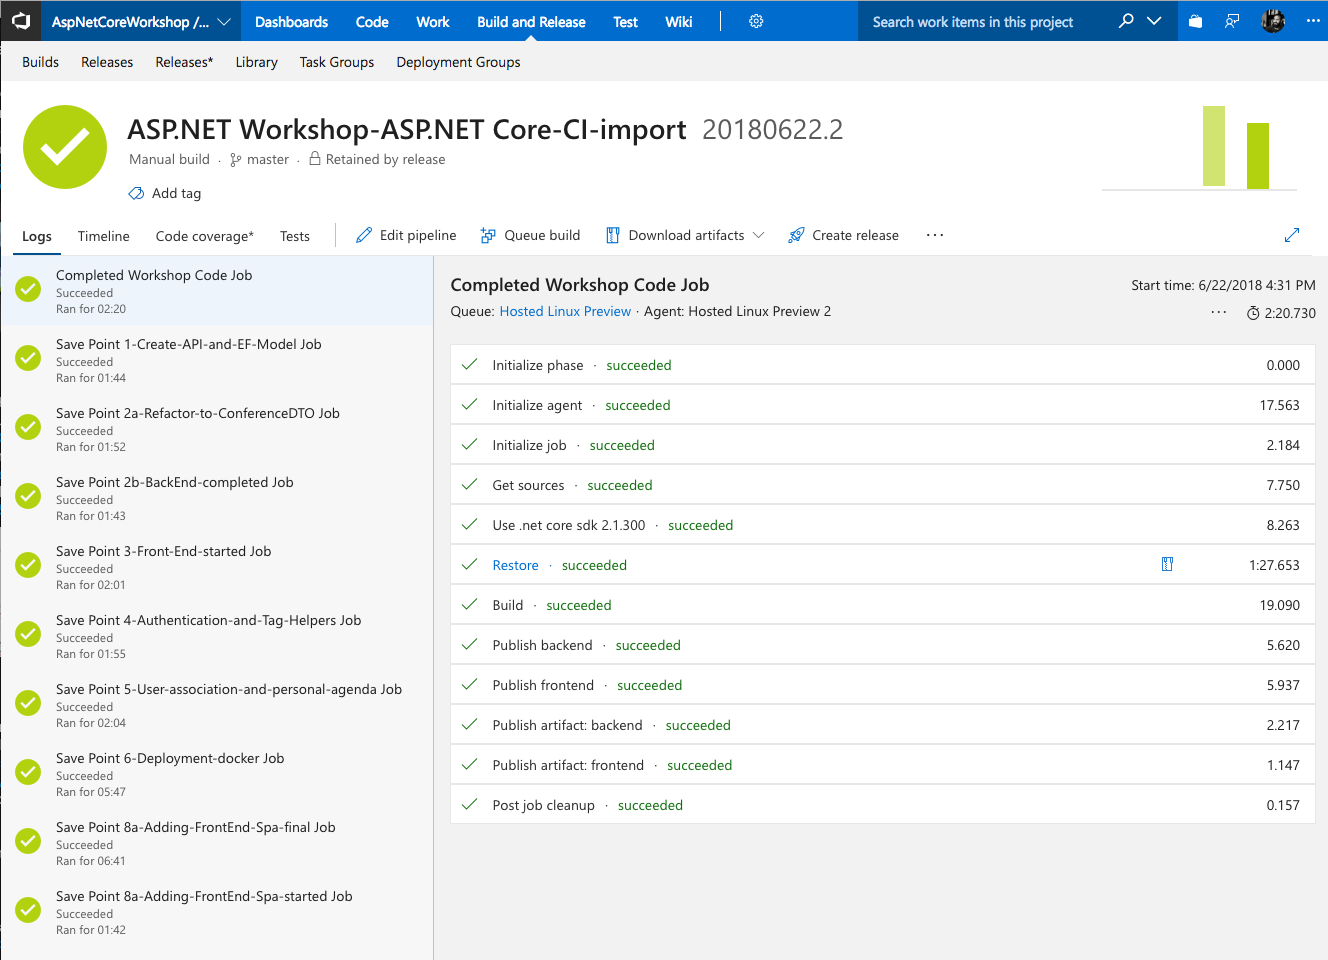The image size is (1328, 960).
Task: Select Save Point 2a-Refactor-to-ConferenceDTO Job
Action: tap(217, 429)
